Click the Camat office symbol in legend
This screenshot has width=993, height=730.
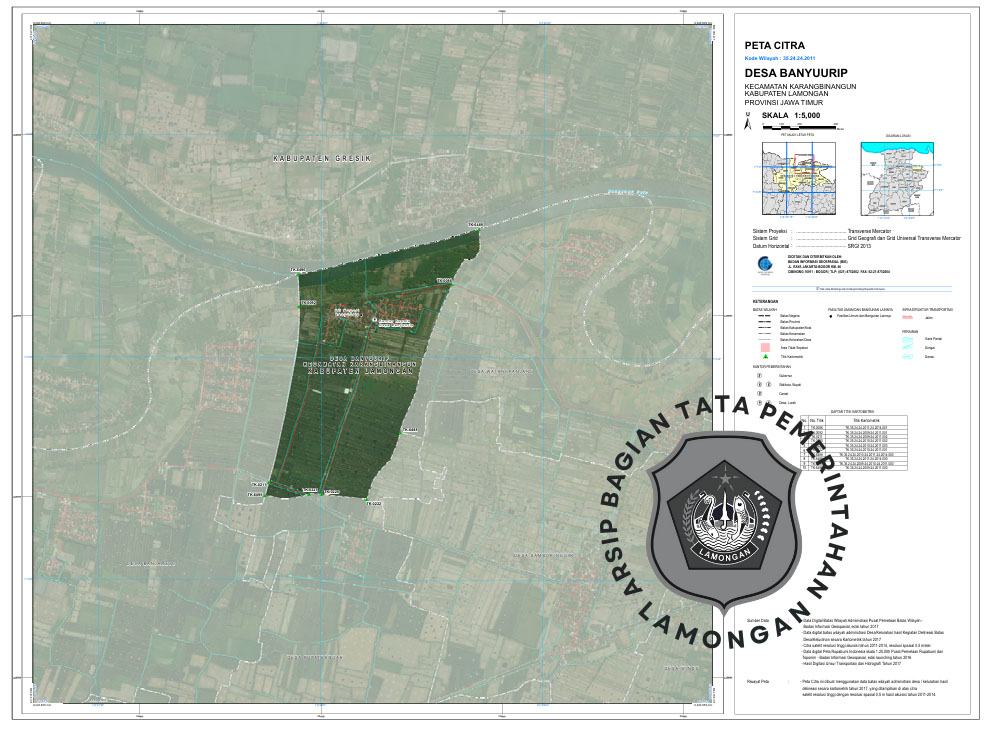(x=759, y=392)
